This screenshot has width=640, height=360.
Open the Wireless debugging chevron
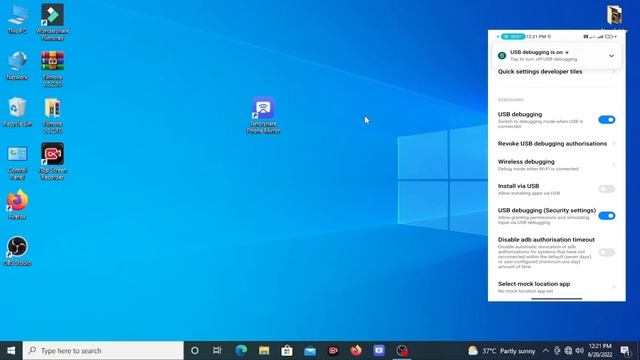pos(614,164)
